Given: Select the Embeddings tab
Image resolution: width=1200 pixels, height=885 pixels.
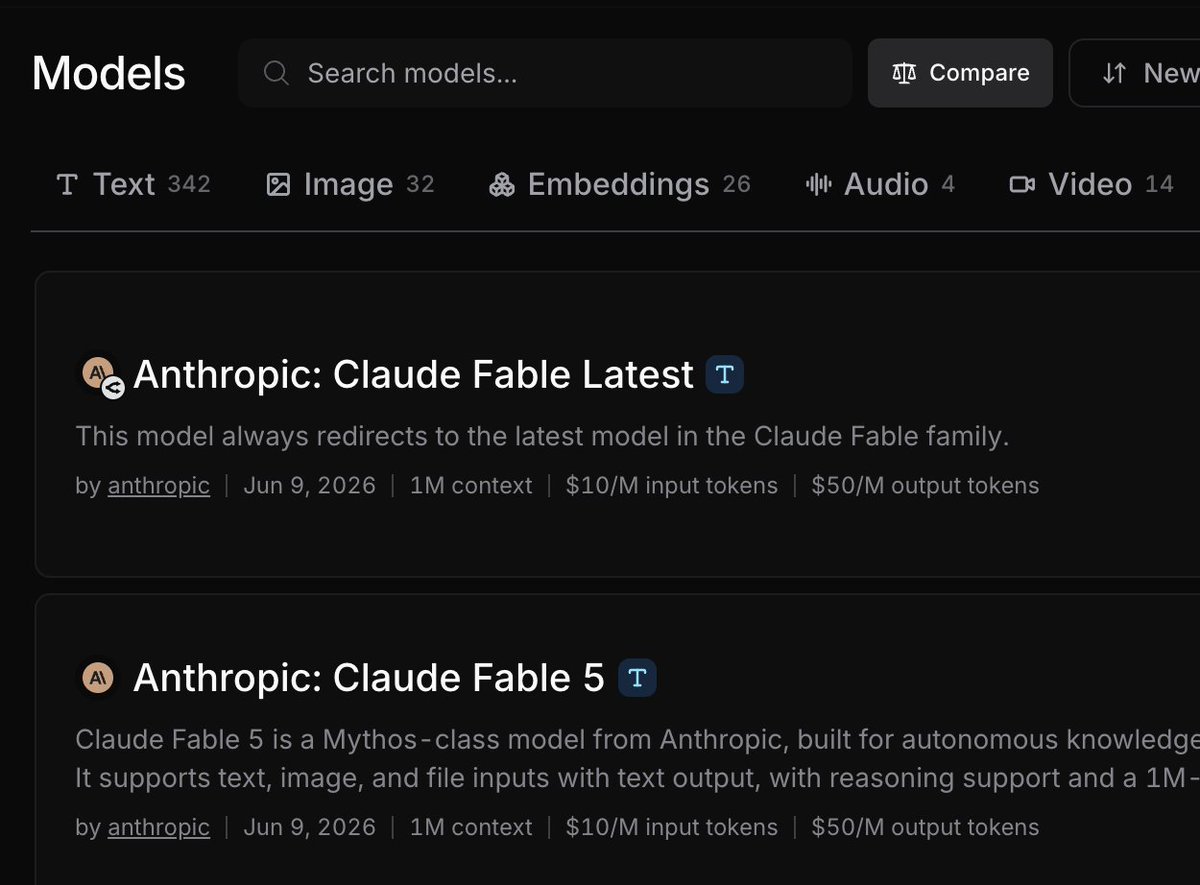Looking at the screenshot, I should (x=619, y=184).
